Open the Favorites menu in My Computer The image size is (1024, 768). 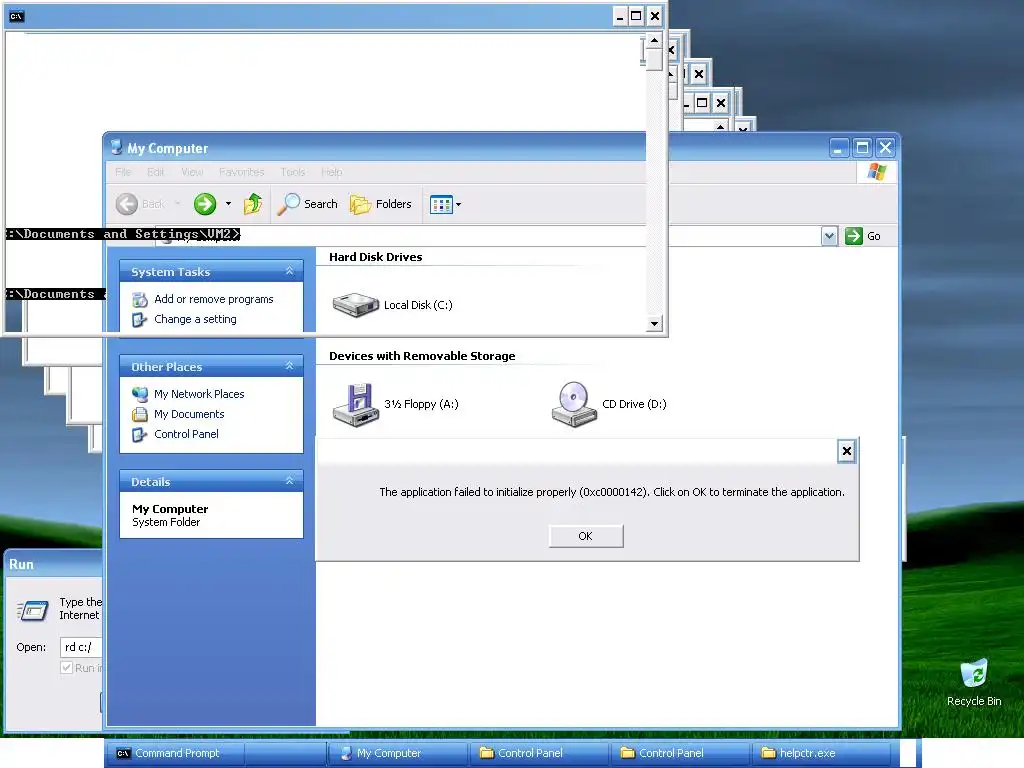pos(242,172)
